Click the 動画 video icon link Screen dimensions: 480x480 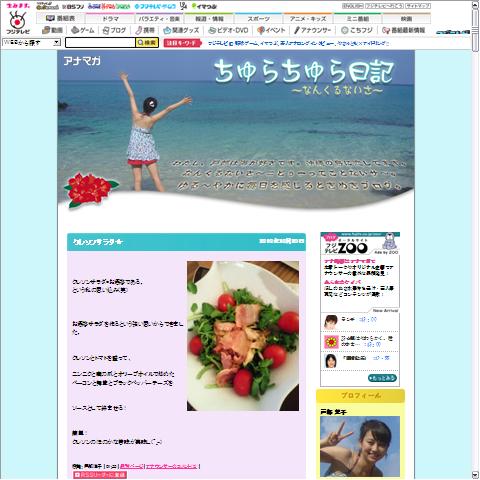click(53, 30)
